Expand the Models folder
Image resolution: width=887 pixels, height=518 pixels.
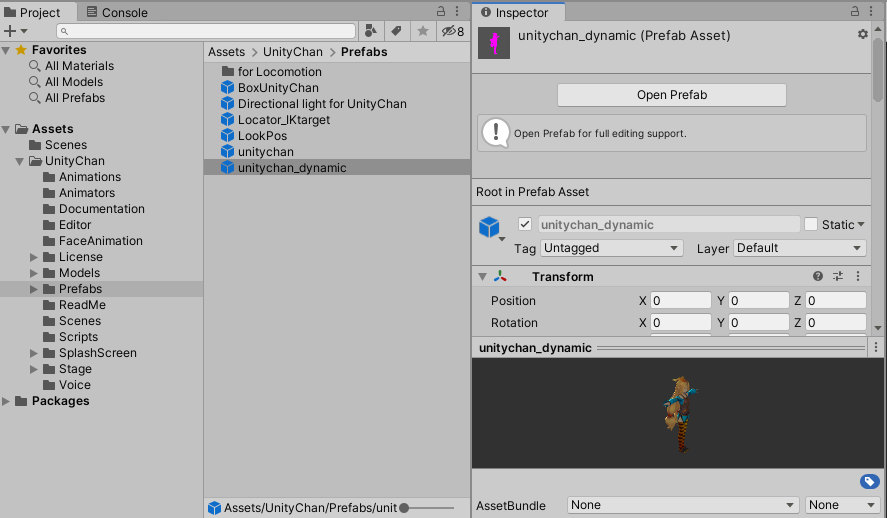(x=34, y=273)
